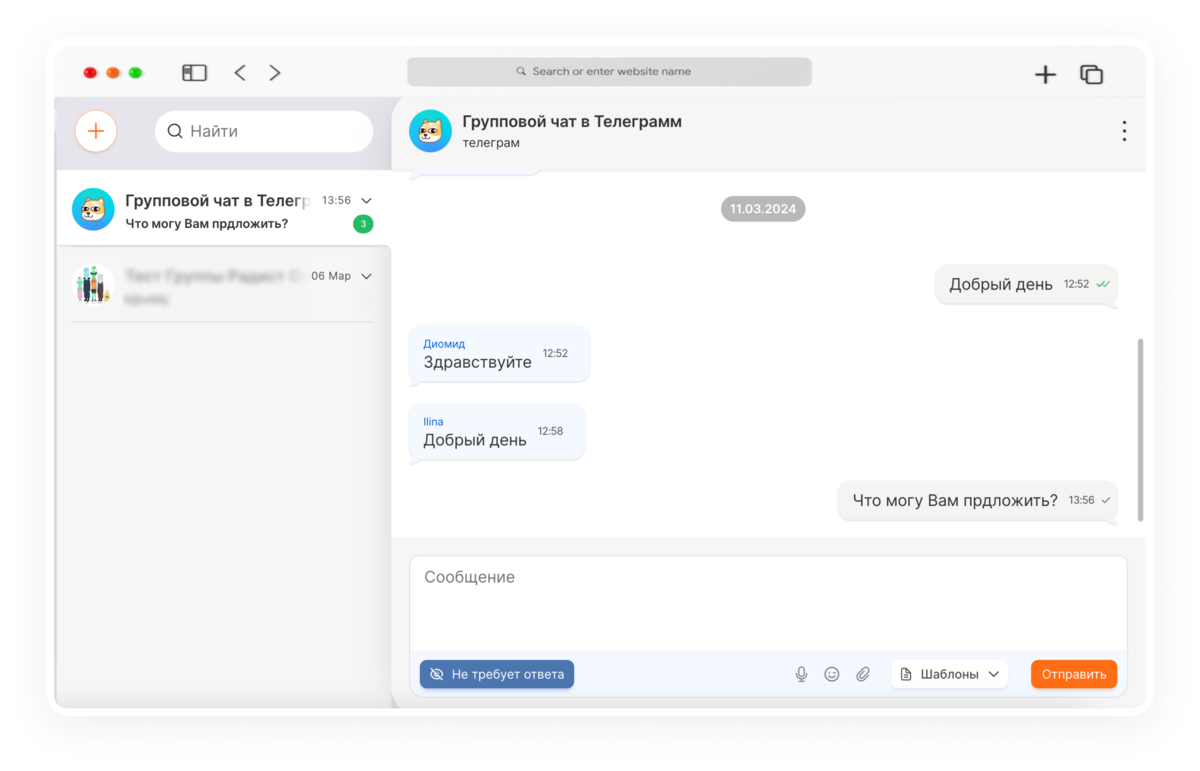
Task: Select the blurred second chat in list
Action: point(223,285)
